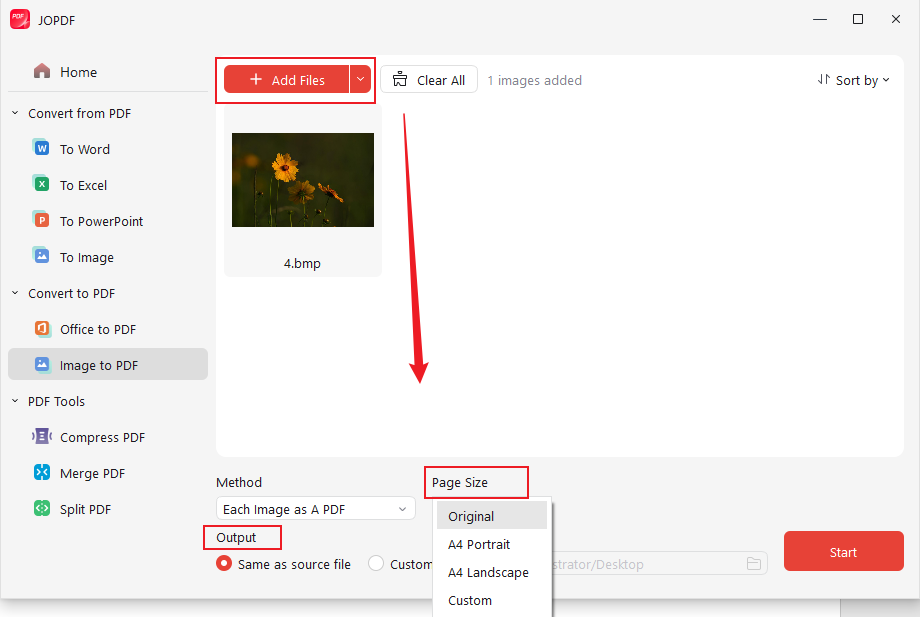This screenshot has height=617, width=920.
Task: Open the To Image tool icon
Action: [40, 256]
